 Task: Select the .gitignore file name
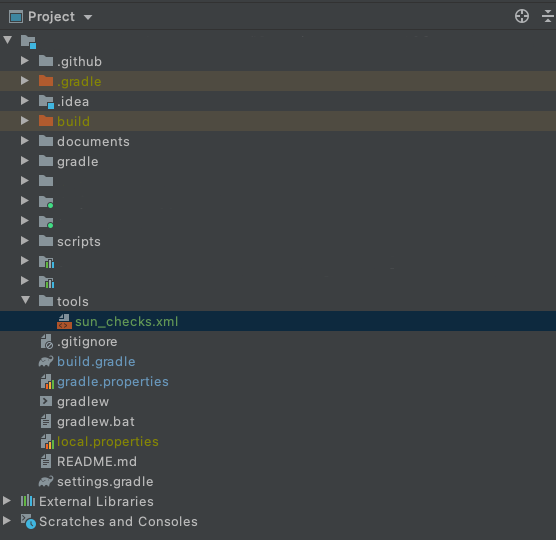tap(87, 342)
